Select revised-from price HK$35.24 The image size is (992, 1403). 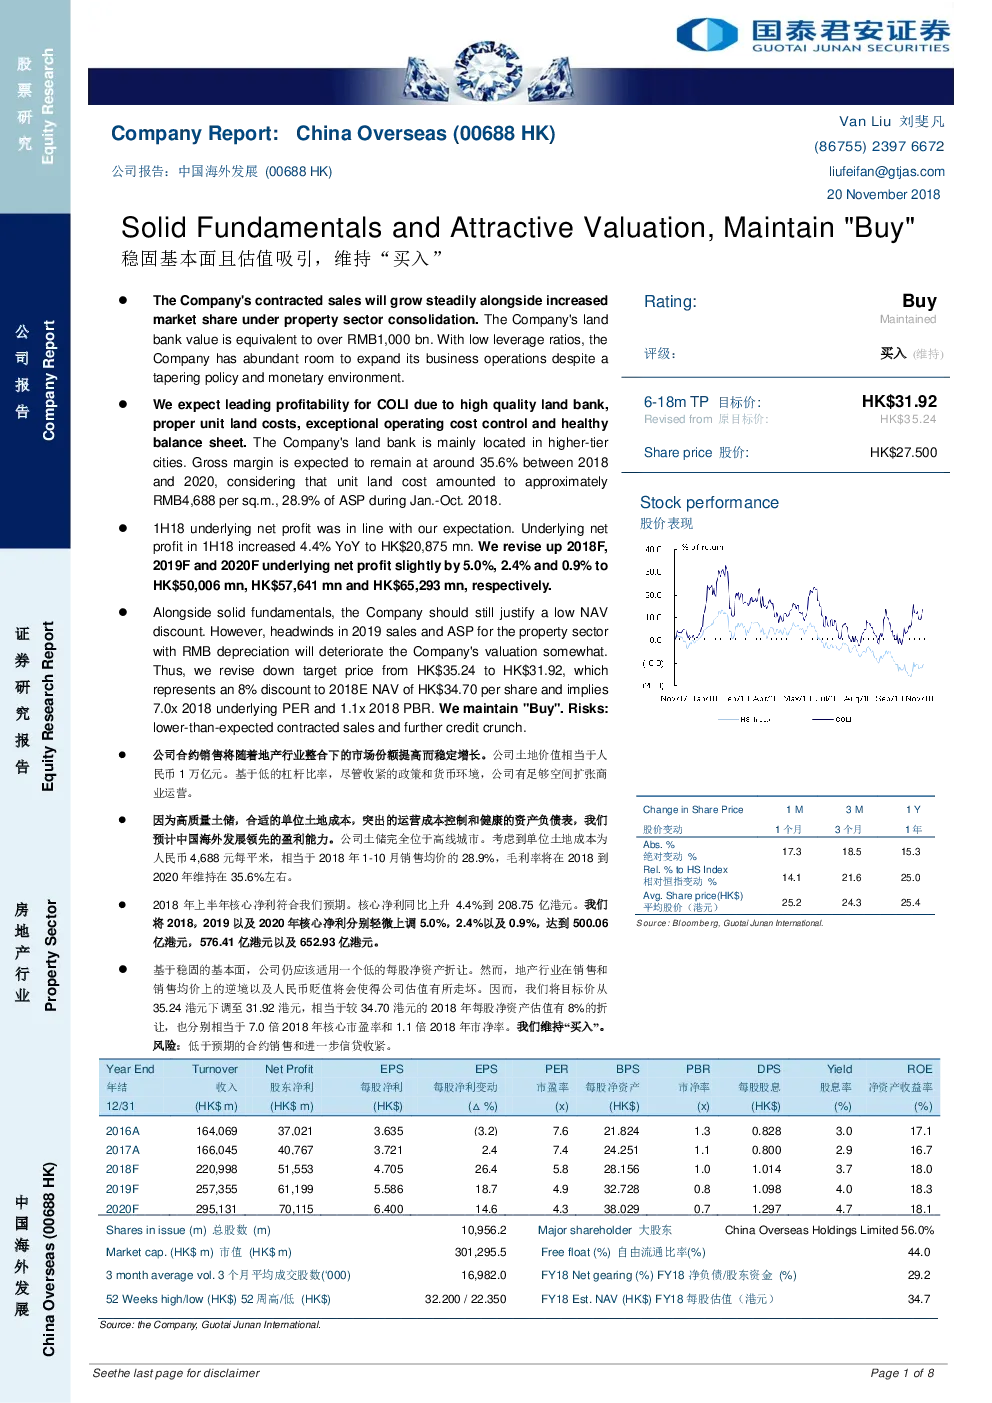pyautogui.click(x=908, y=419)
